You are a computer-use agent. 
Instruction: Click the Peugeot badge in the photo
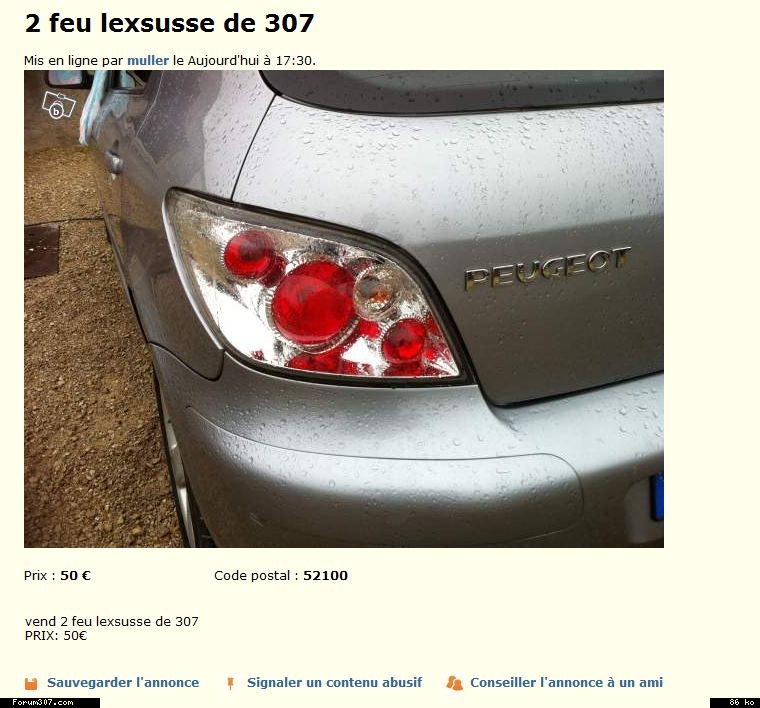[548, 267]
